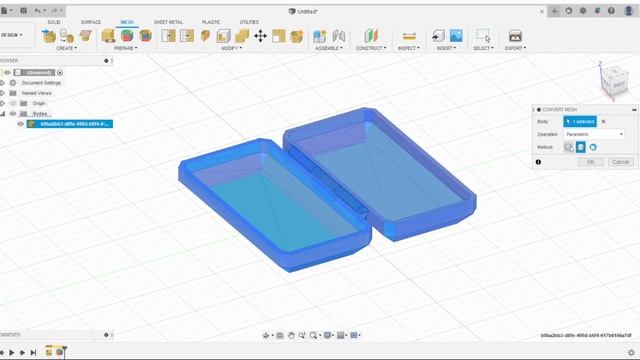
Task: Open the CREATE dropdown menu
Action: pyautogui.click(x=66, y=48)
